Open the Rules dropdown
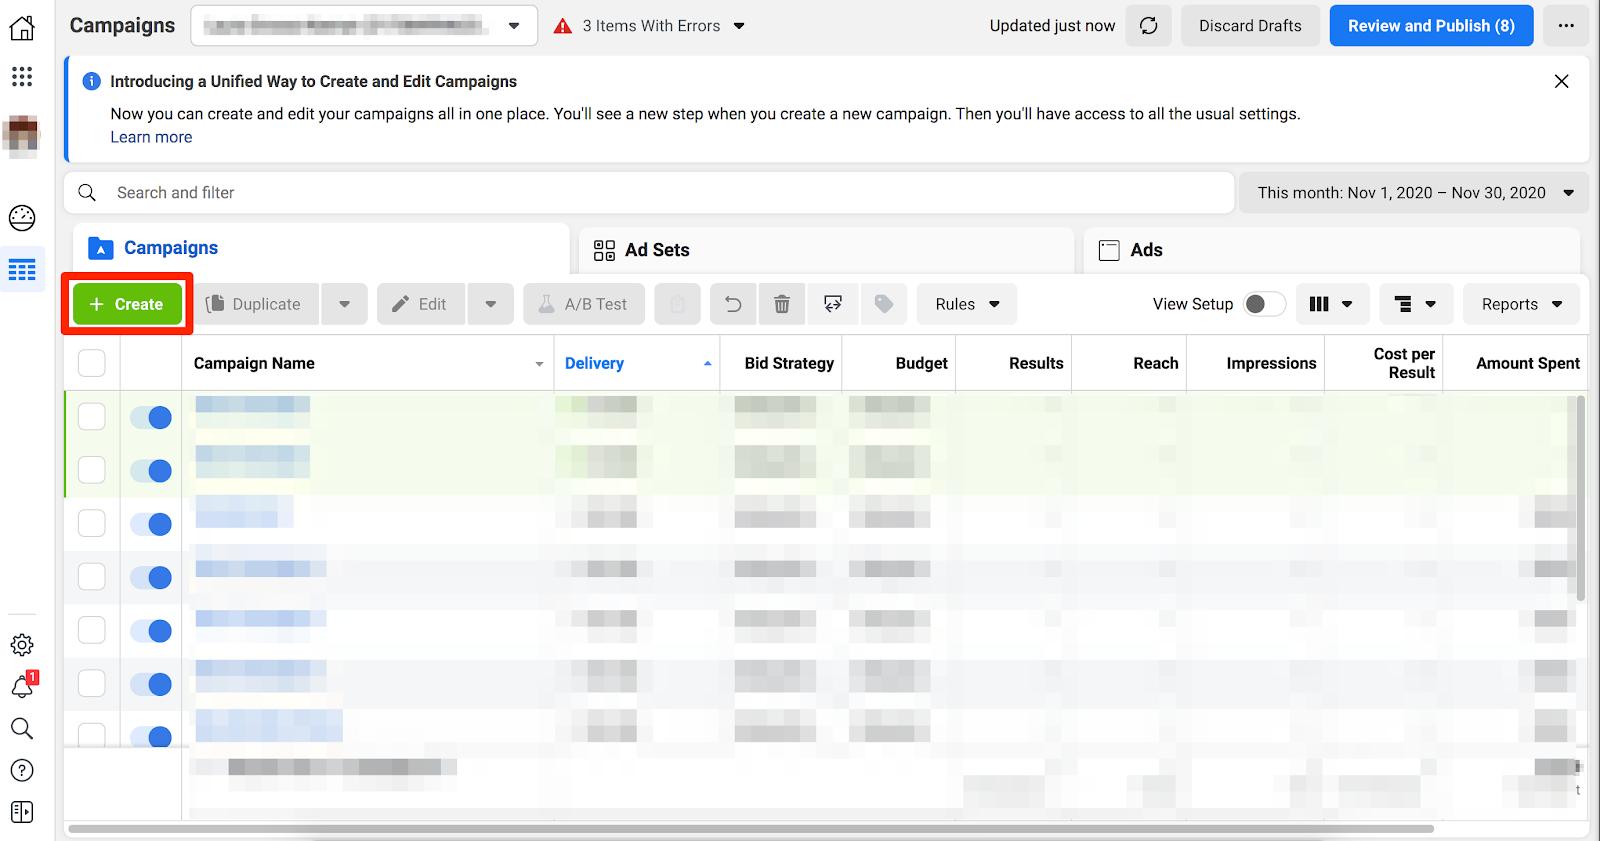 tap(967, 304)
